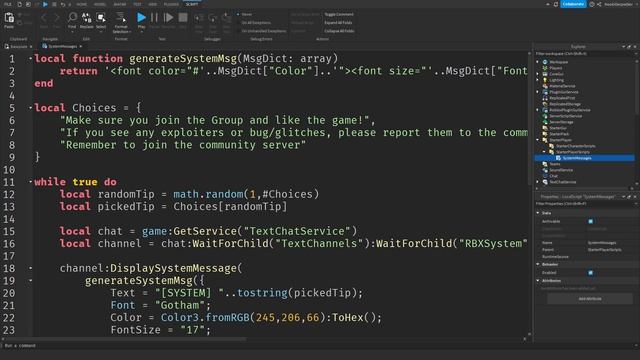Select Players in the Explorer

[556, 68]
